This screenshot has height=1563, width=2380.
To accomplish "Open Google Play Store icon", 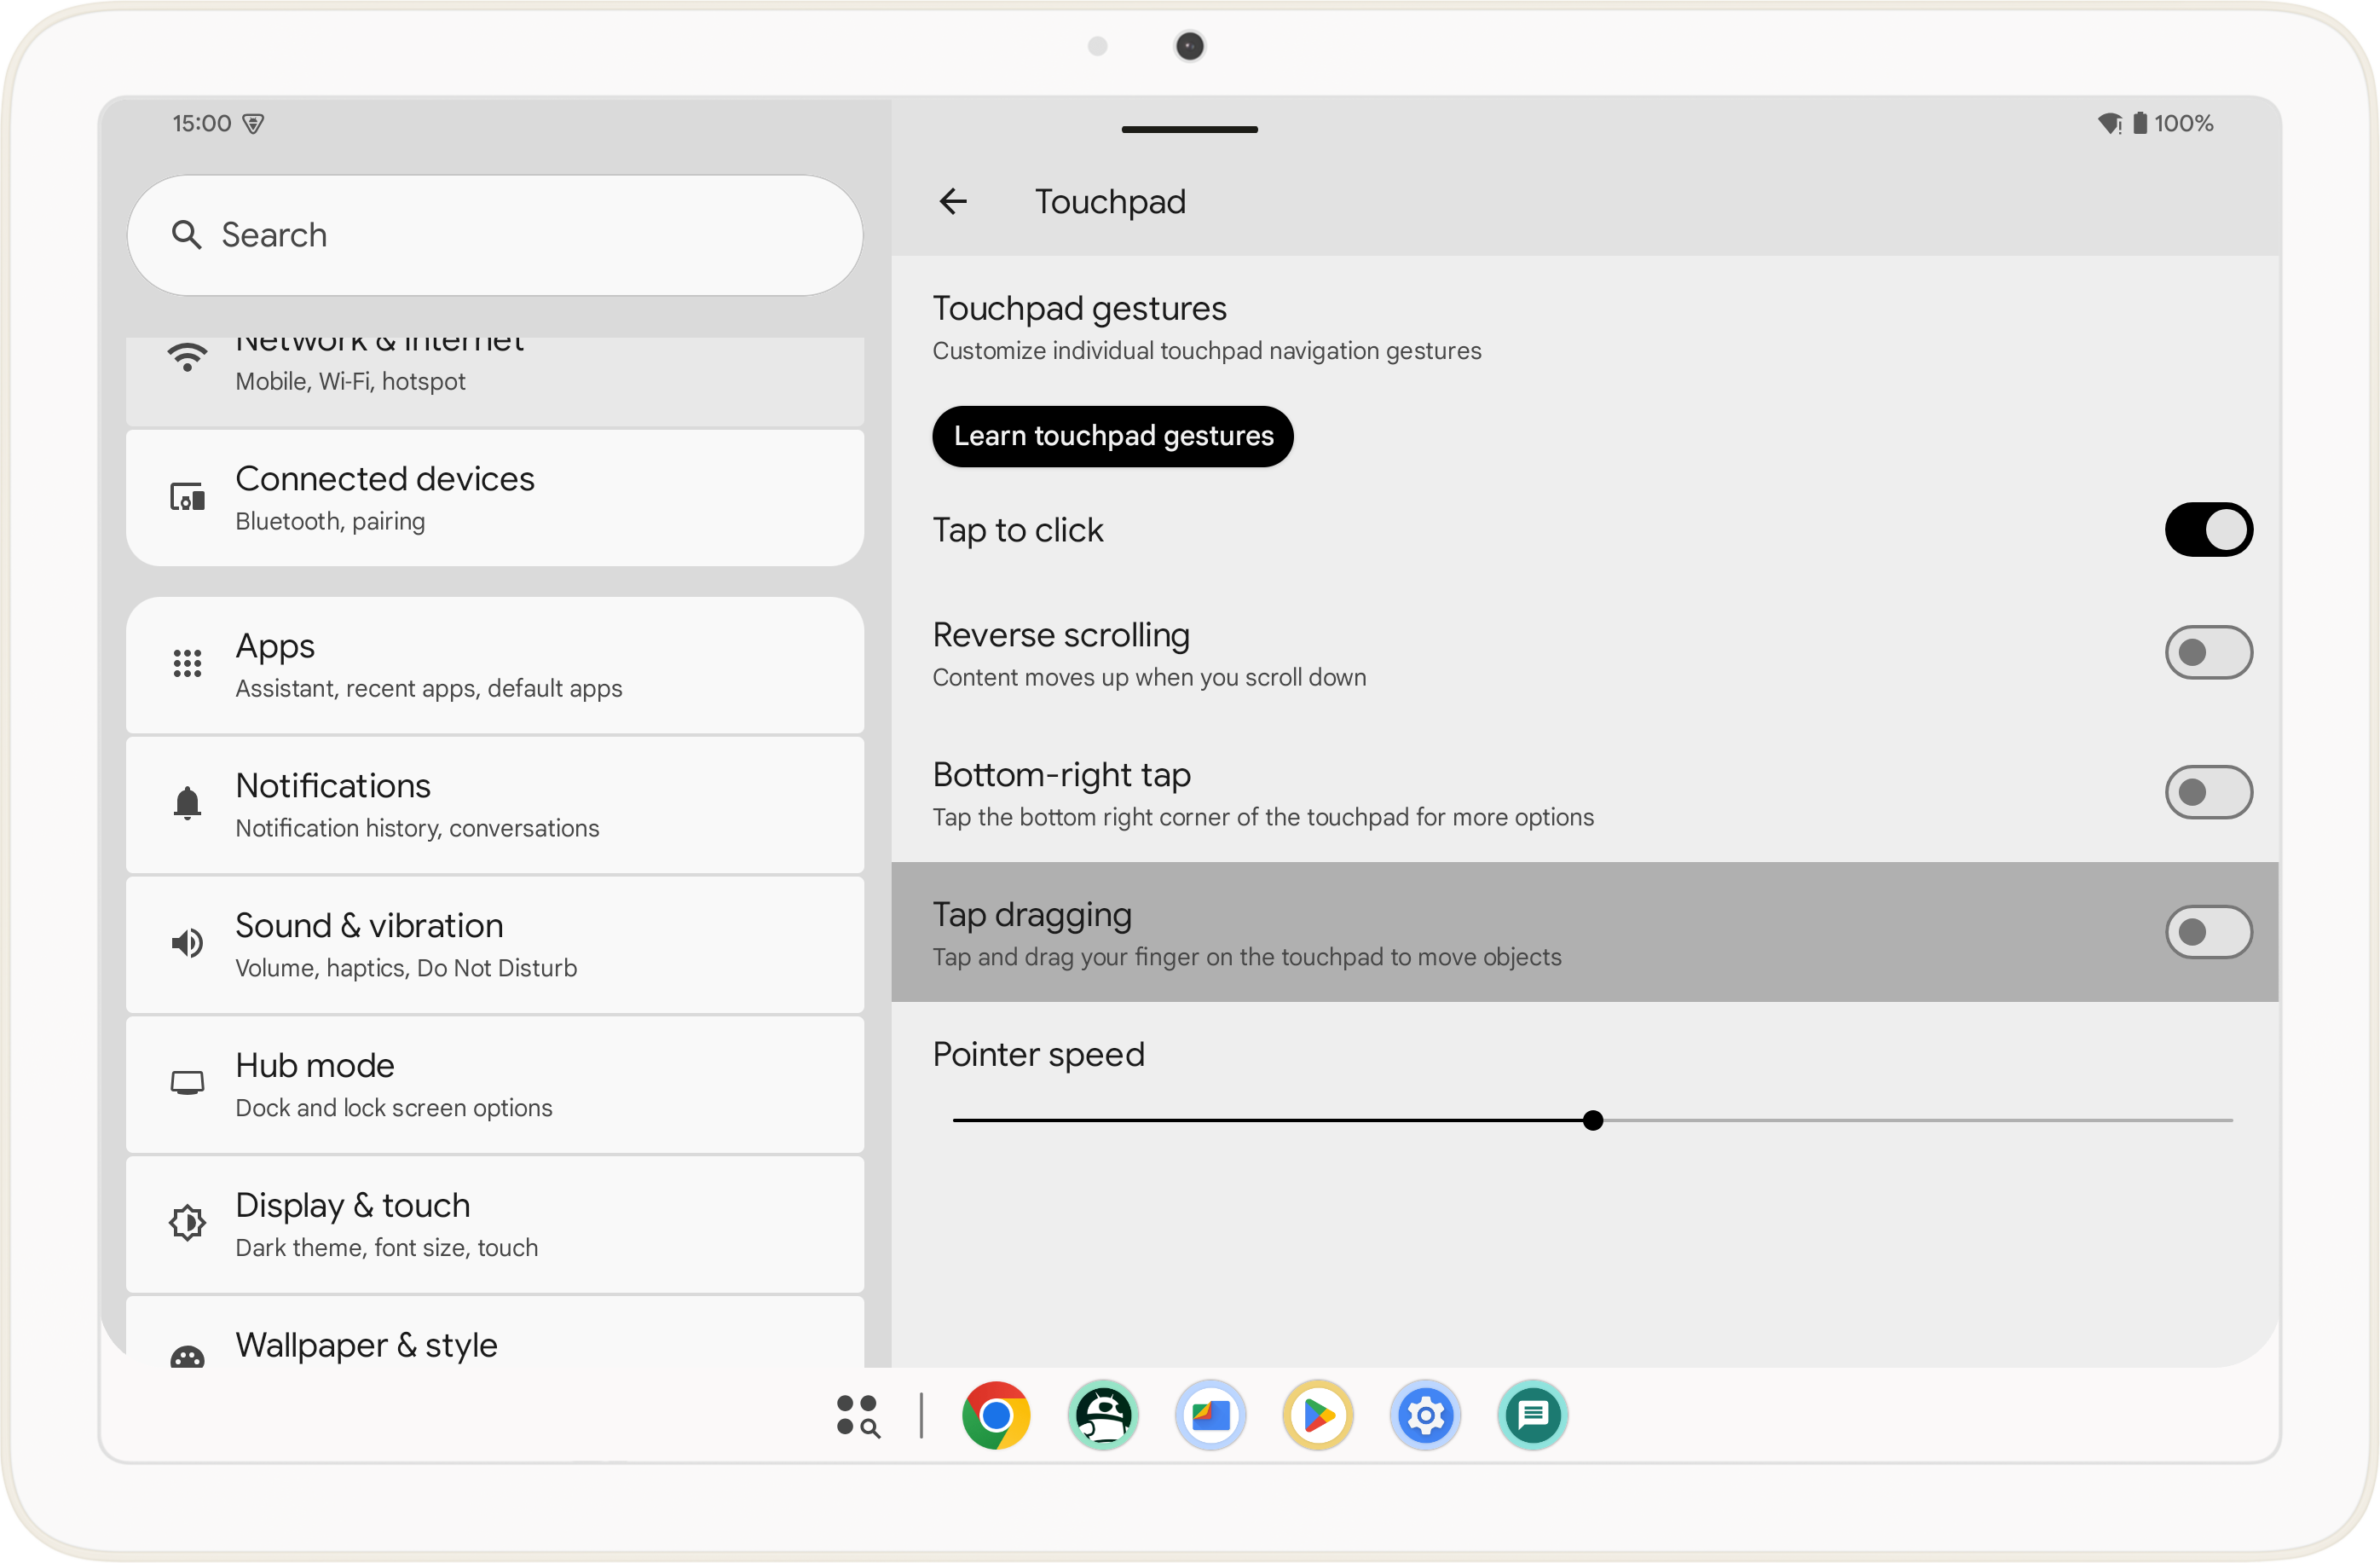I will coord(1318,1415).
